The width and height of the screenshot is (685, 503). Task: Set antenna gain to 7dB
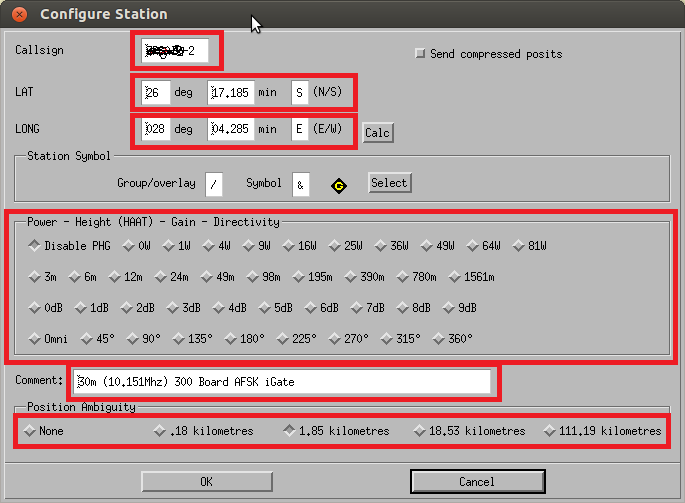[367, 308]
